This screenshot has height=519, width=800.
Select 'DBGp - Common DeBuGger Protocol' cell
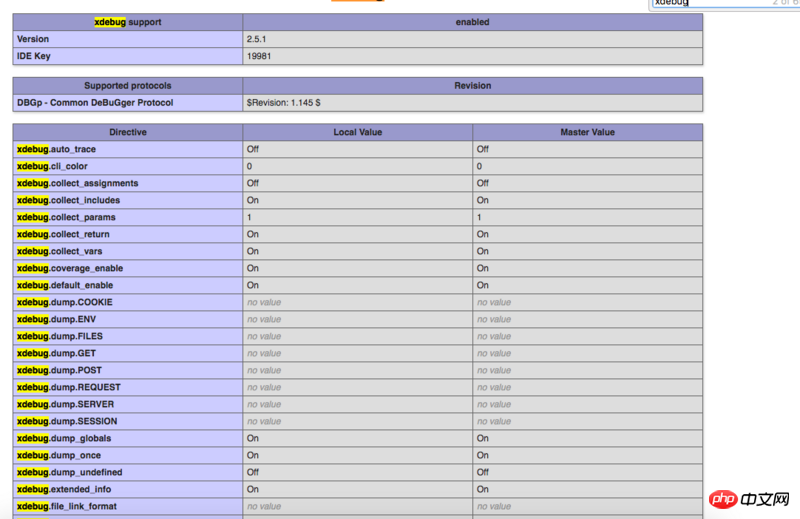pos(128,103)
